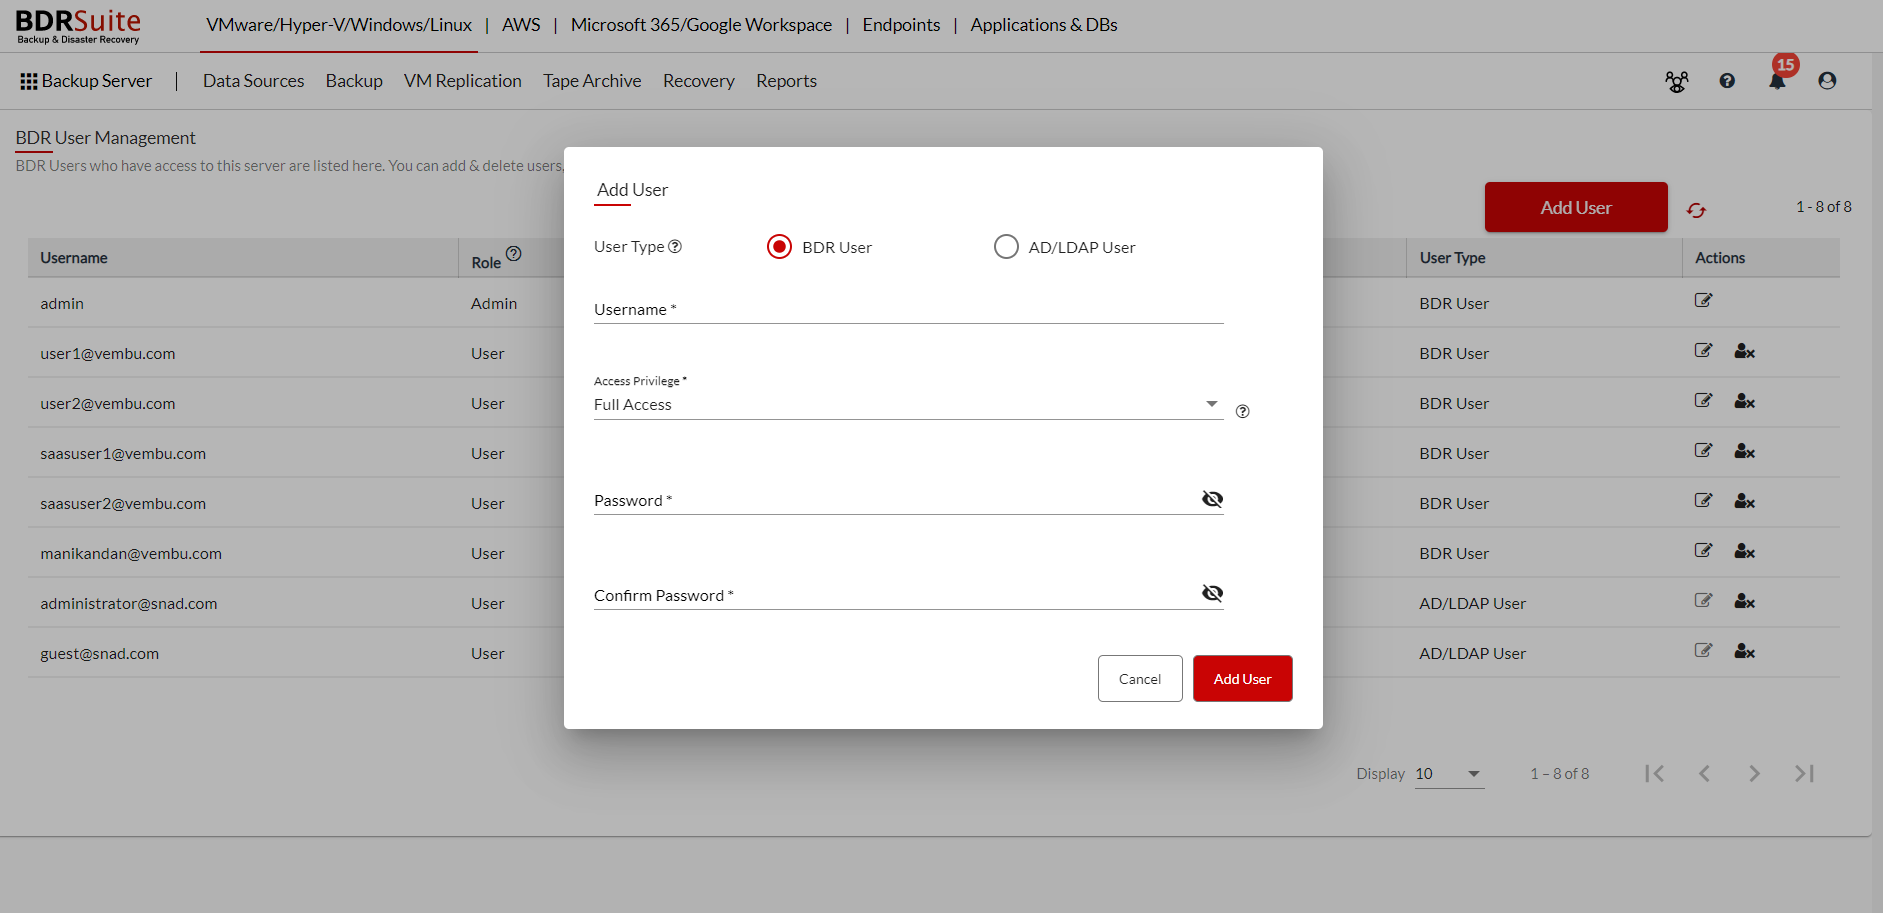Switch to the AWS tab
The height and width of the screenshot is (913, 1883).
(521, 25)
